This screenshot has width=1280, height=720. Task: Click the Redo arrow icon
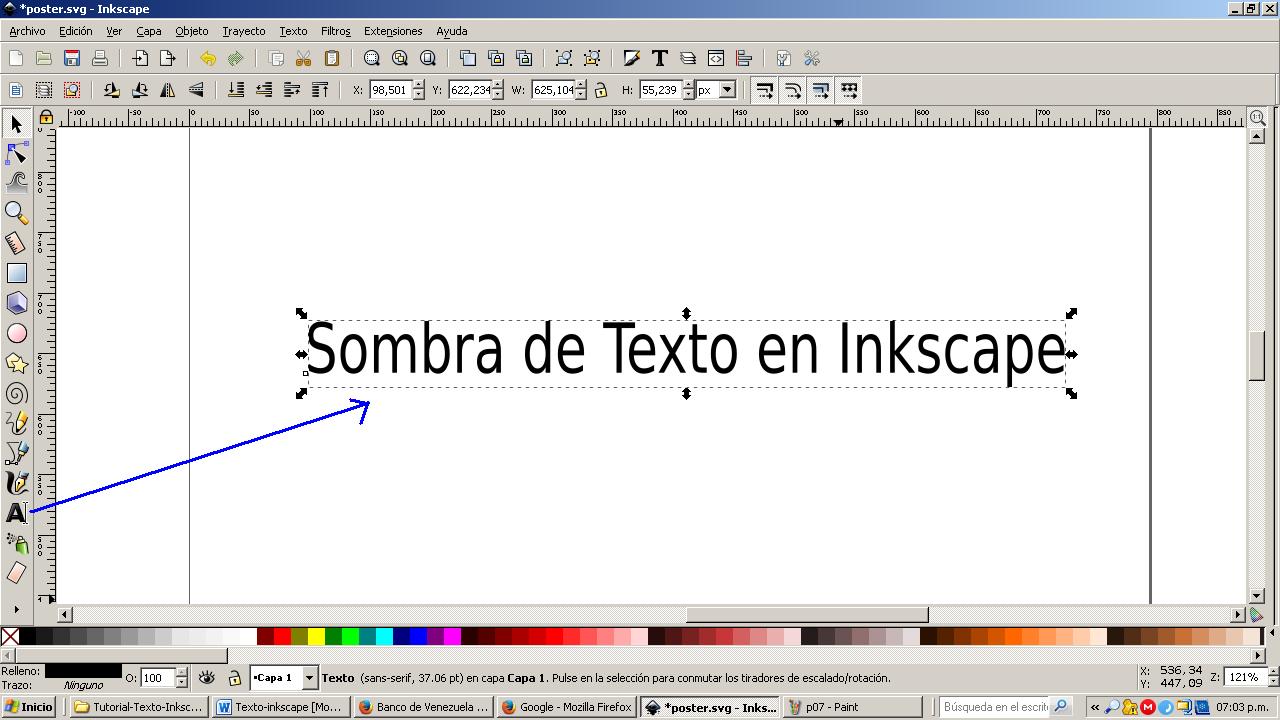point(236,58)
